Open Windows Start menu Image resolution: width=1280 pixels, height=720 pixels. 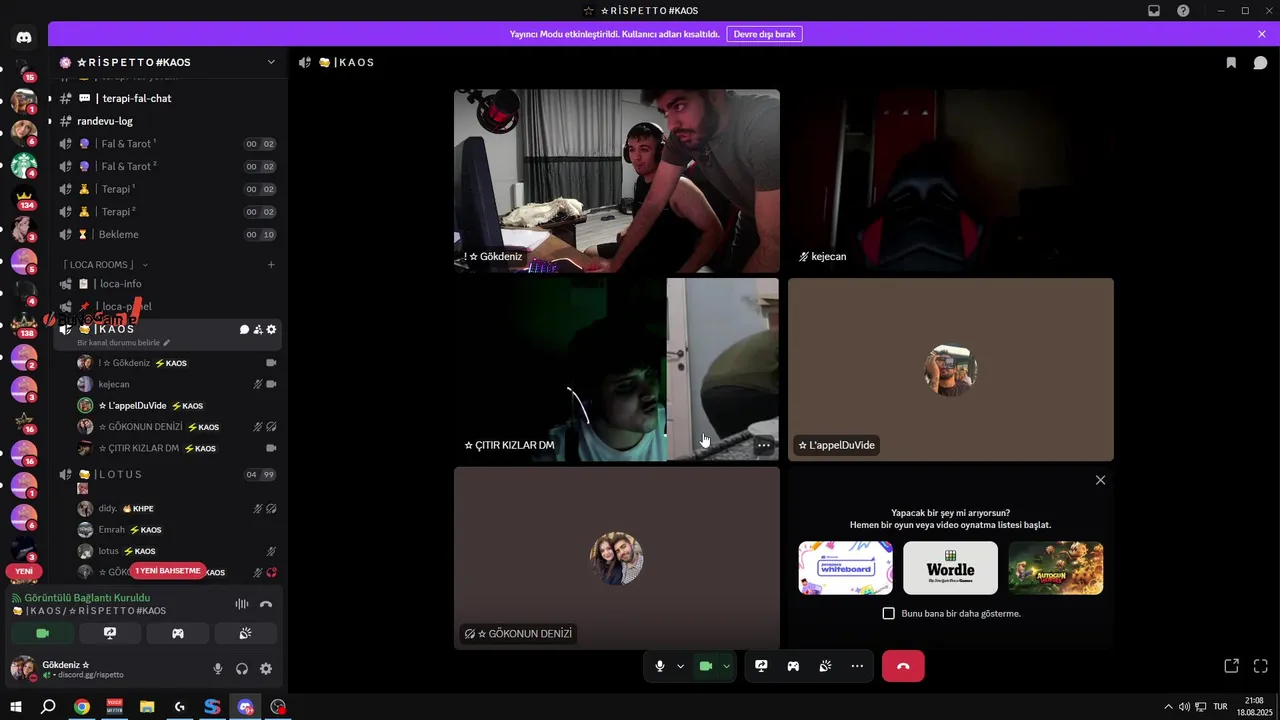click(x=15, y=707)
